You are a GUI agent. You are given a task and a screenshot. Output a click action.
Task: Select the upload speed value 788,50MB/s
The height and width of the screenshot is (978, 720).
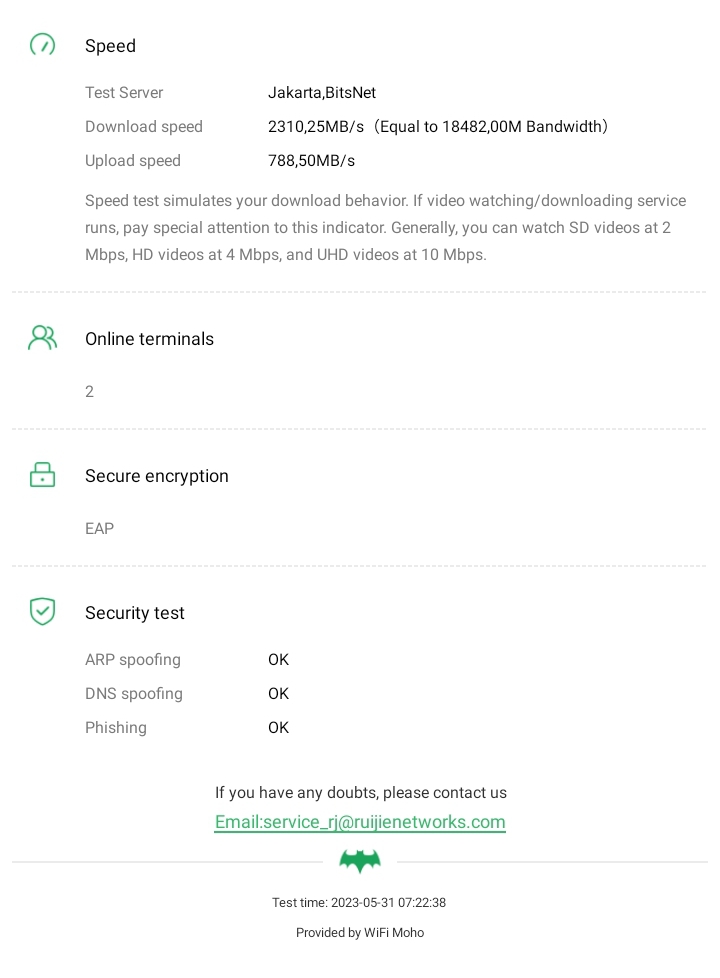(311, 161)
